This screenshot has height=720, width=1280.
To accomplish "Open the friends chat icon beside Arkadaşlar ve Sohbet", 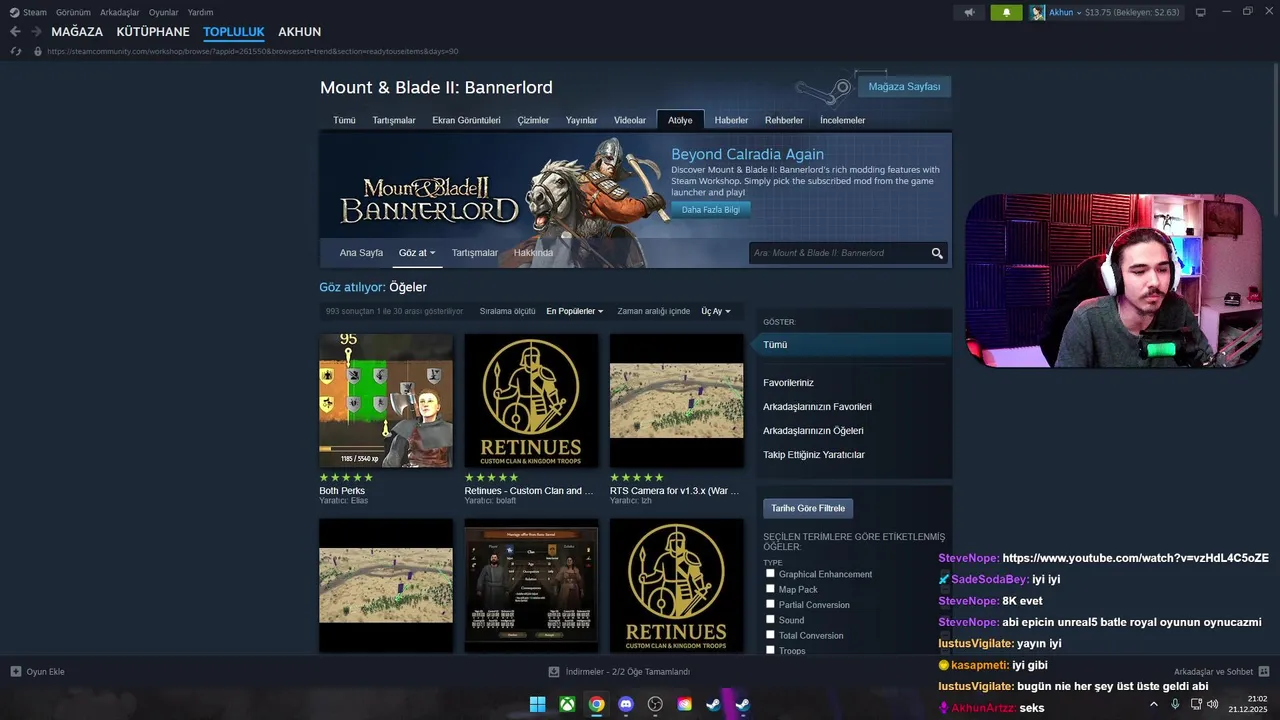I will 1264,672.
